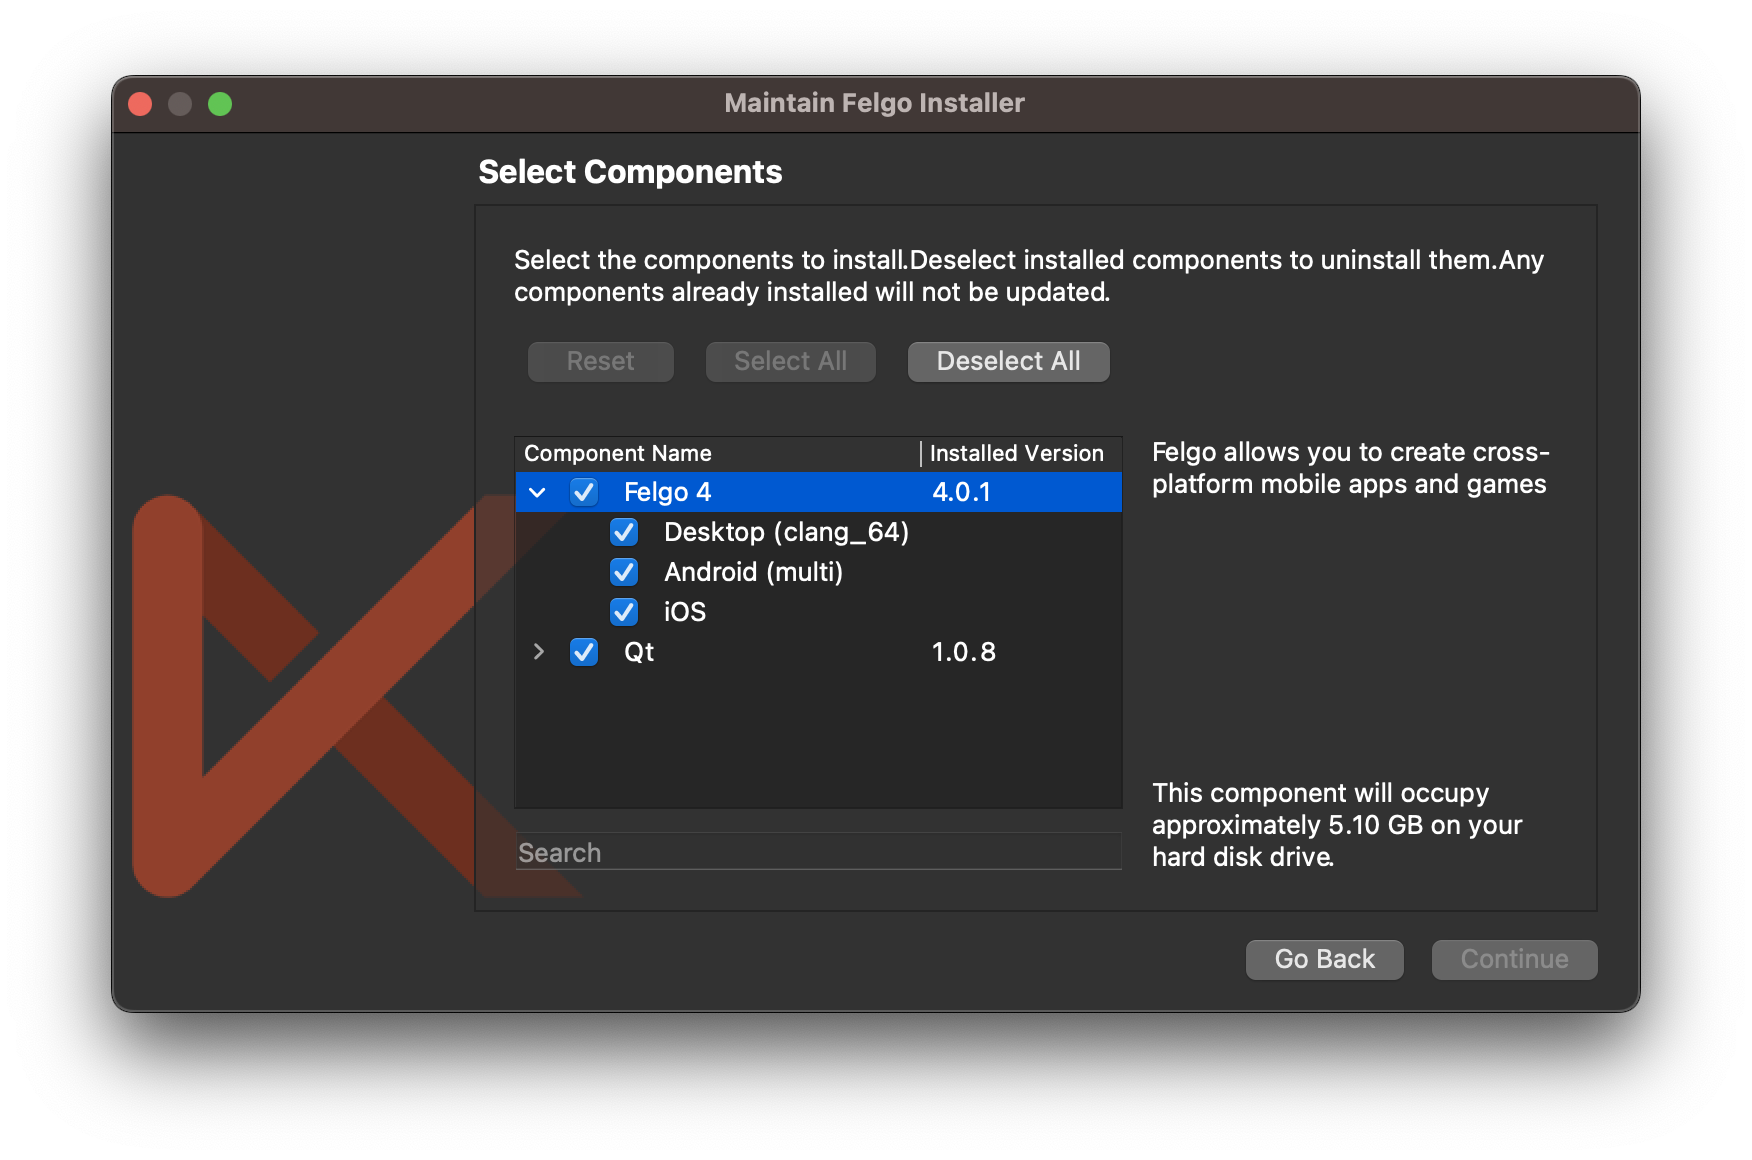This screenshot has width=1752, height=1160.
Task: Select the Felgo 4 row label
Action: tap(668, 492)
